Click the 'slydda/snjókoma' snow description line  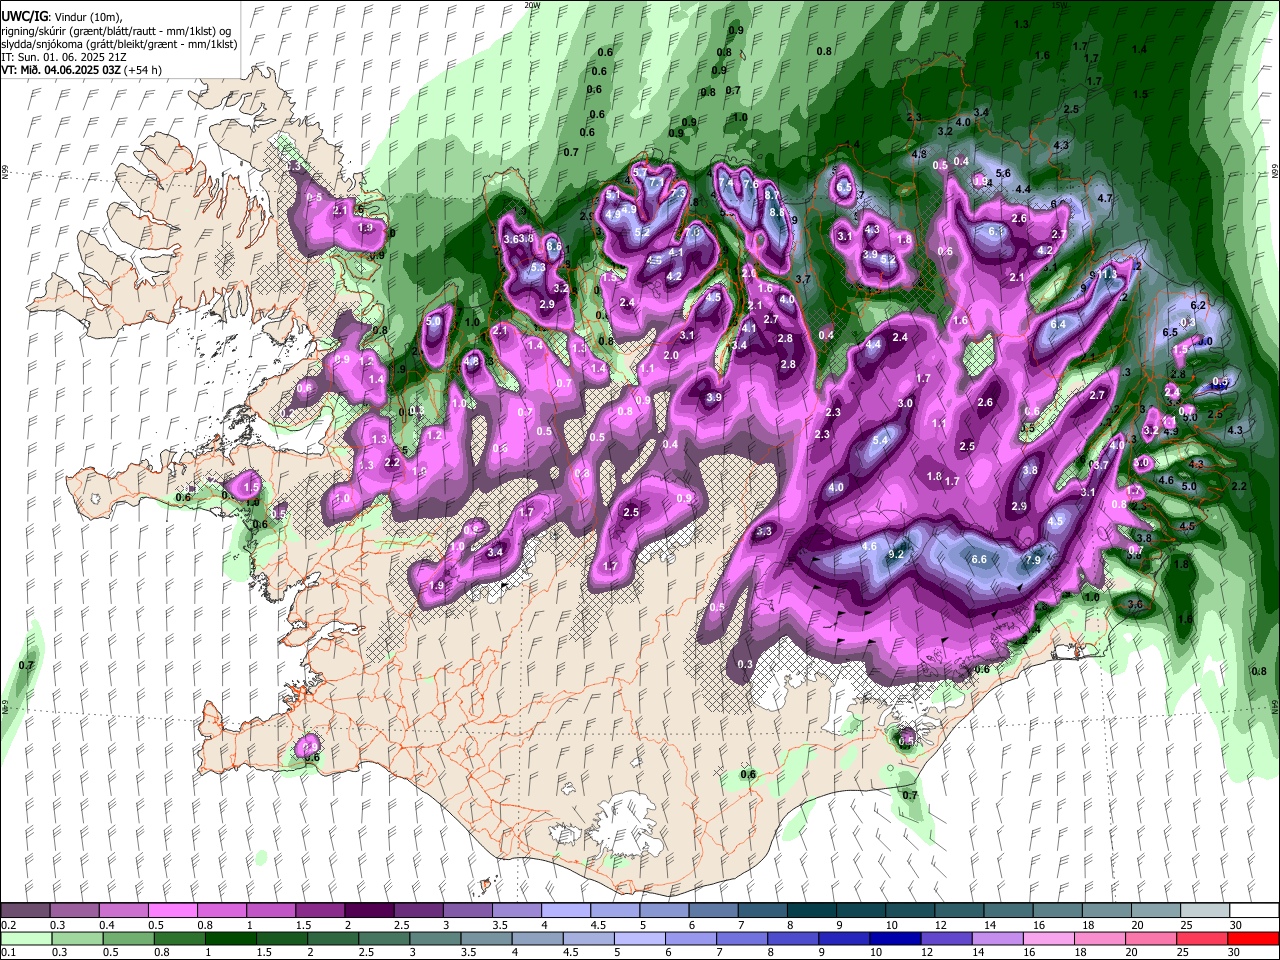[x=119, y=44]
